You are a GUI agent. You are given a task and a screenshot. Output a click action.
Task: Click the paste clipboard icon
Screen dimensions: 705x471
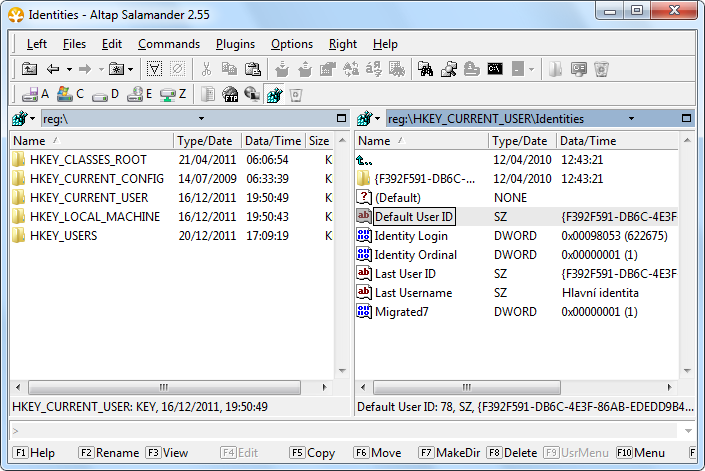253,69
